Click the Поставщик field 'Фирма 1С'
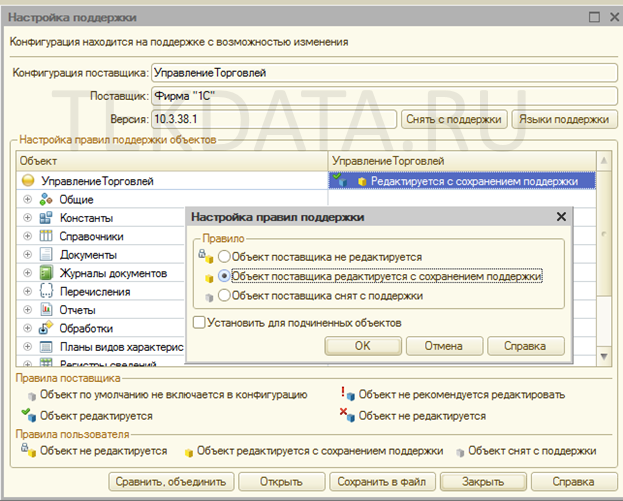Image resolution: width=623 pixels, height=501 pixels. [384, 96]
